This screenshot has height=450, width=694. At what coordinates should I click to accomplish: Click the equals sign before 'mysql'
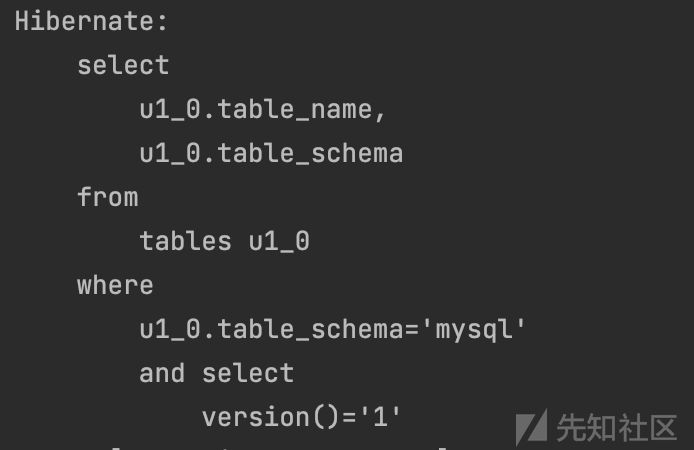(412, 331)
